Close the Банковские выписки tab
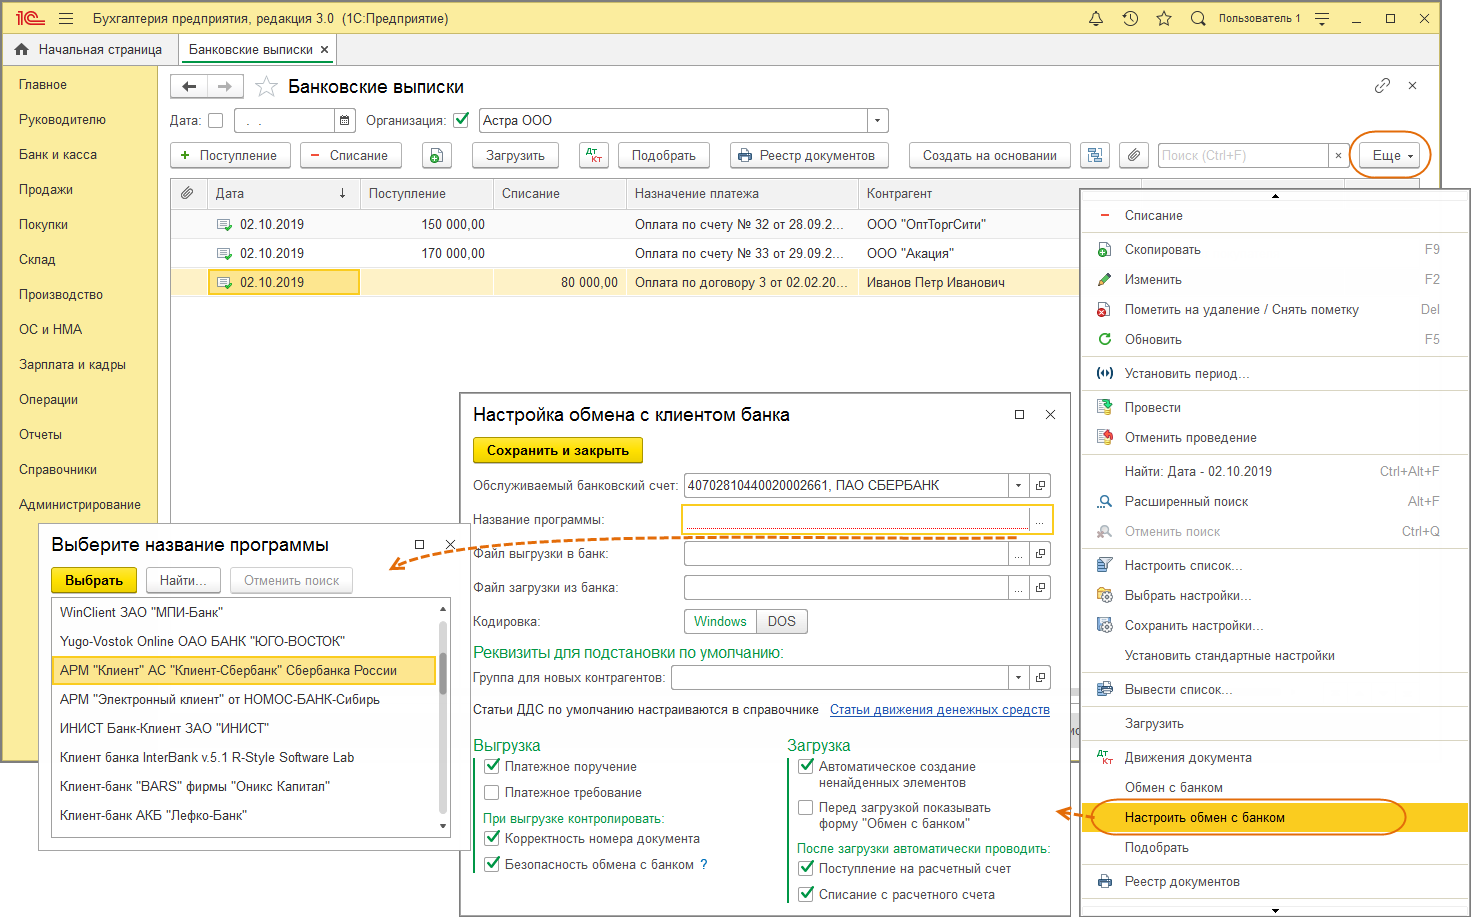This screenshot has width=1472, height=918. pyautogui.click(x=325, y=49)
